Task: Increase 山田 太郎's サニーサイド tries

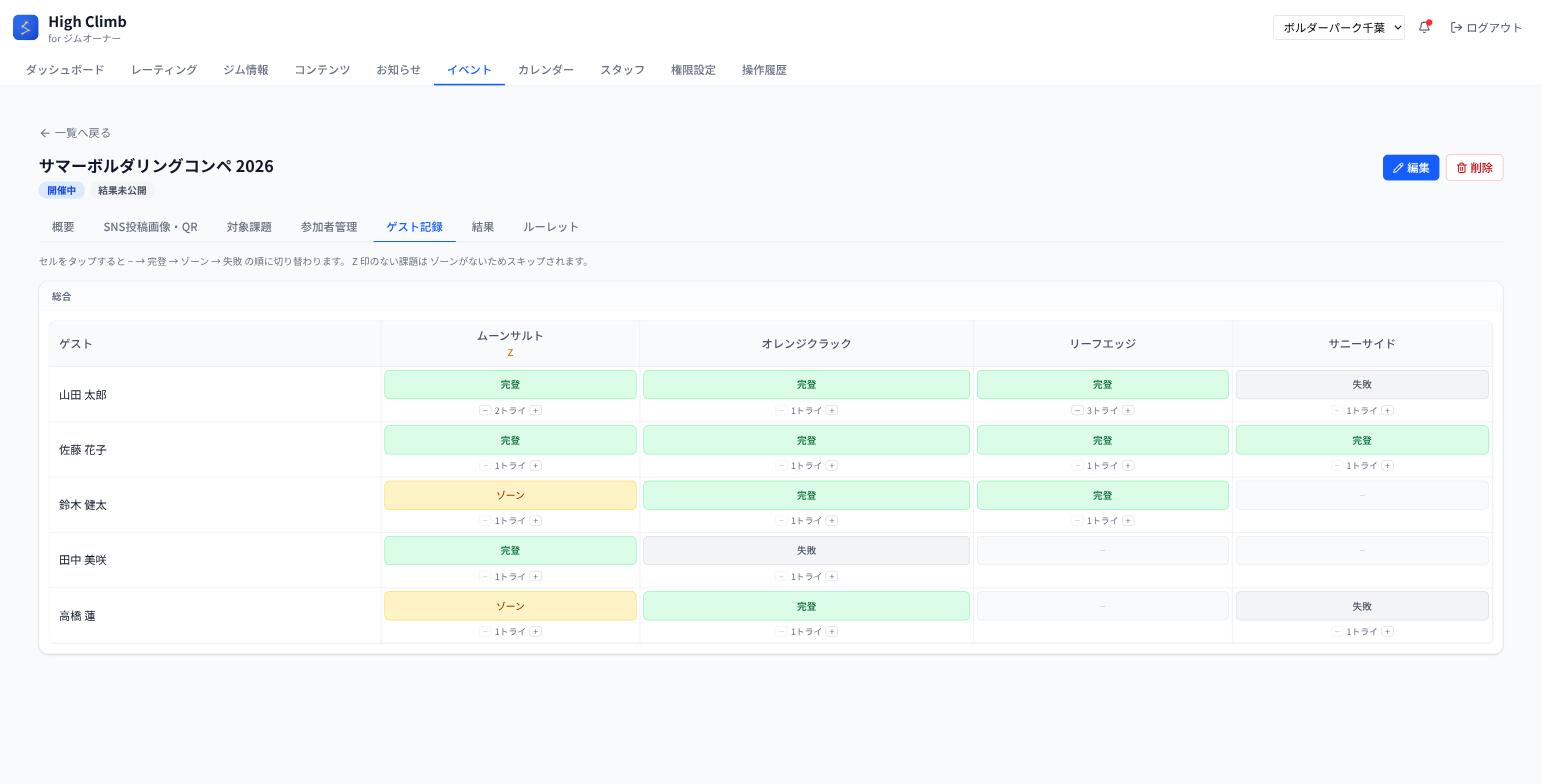Action: click(x=1388, y=411)
